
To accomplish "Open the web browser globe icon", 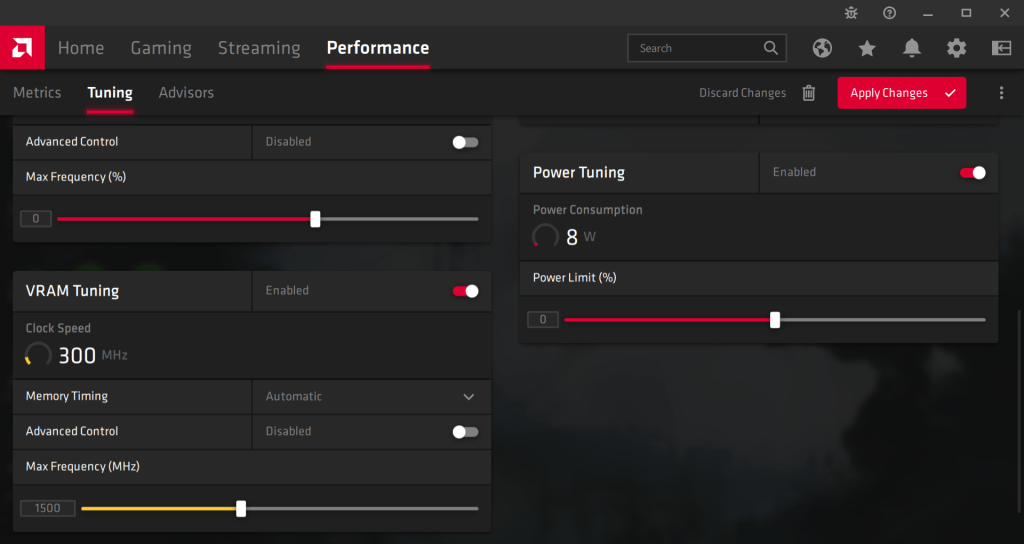I will pyautogui.click(x=822, y=48).
